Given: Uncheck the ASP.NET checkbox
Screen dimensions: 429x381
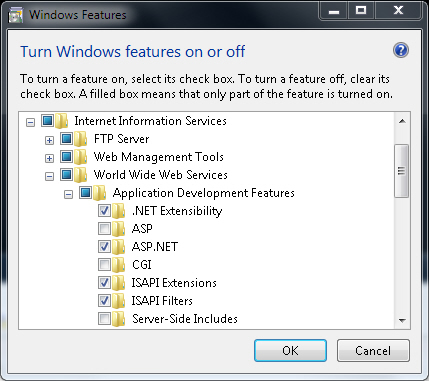Looking at the screenshot, I should click(x=104, y=246).
